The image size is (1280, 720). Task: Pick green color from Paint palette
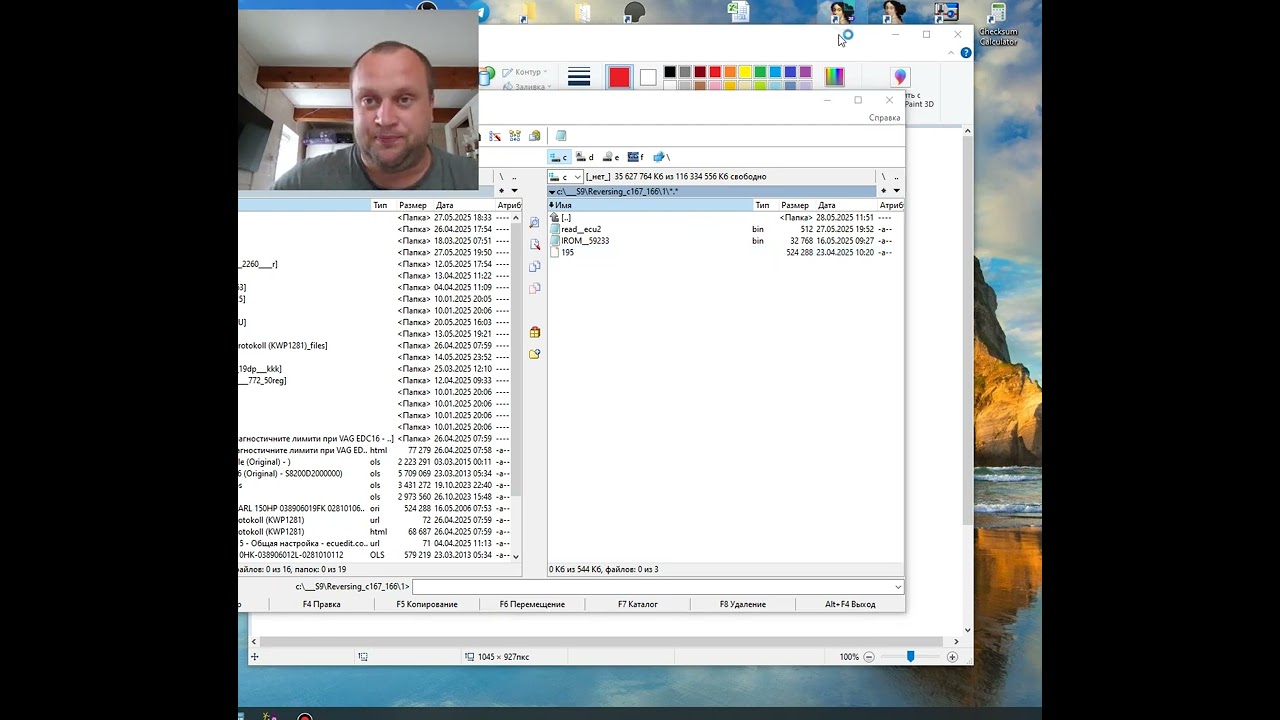point(760,72)
